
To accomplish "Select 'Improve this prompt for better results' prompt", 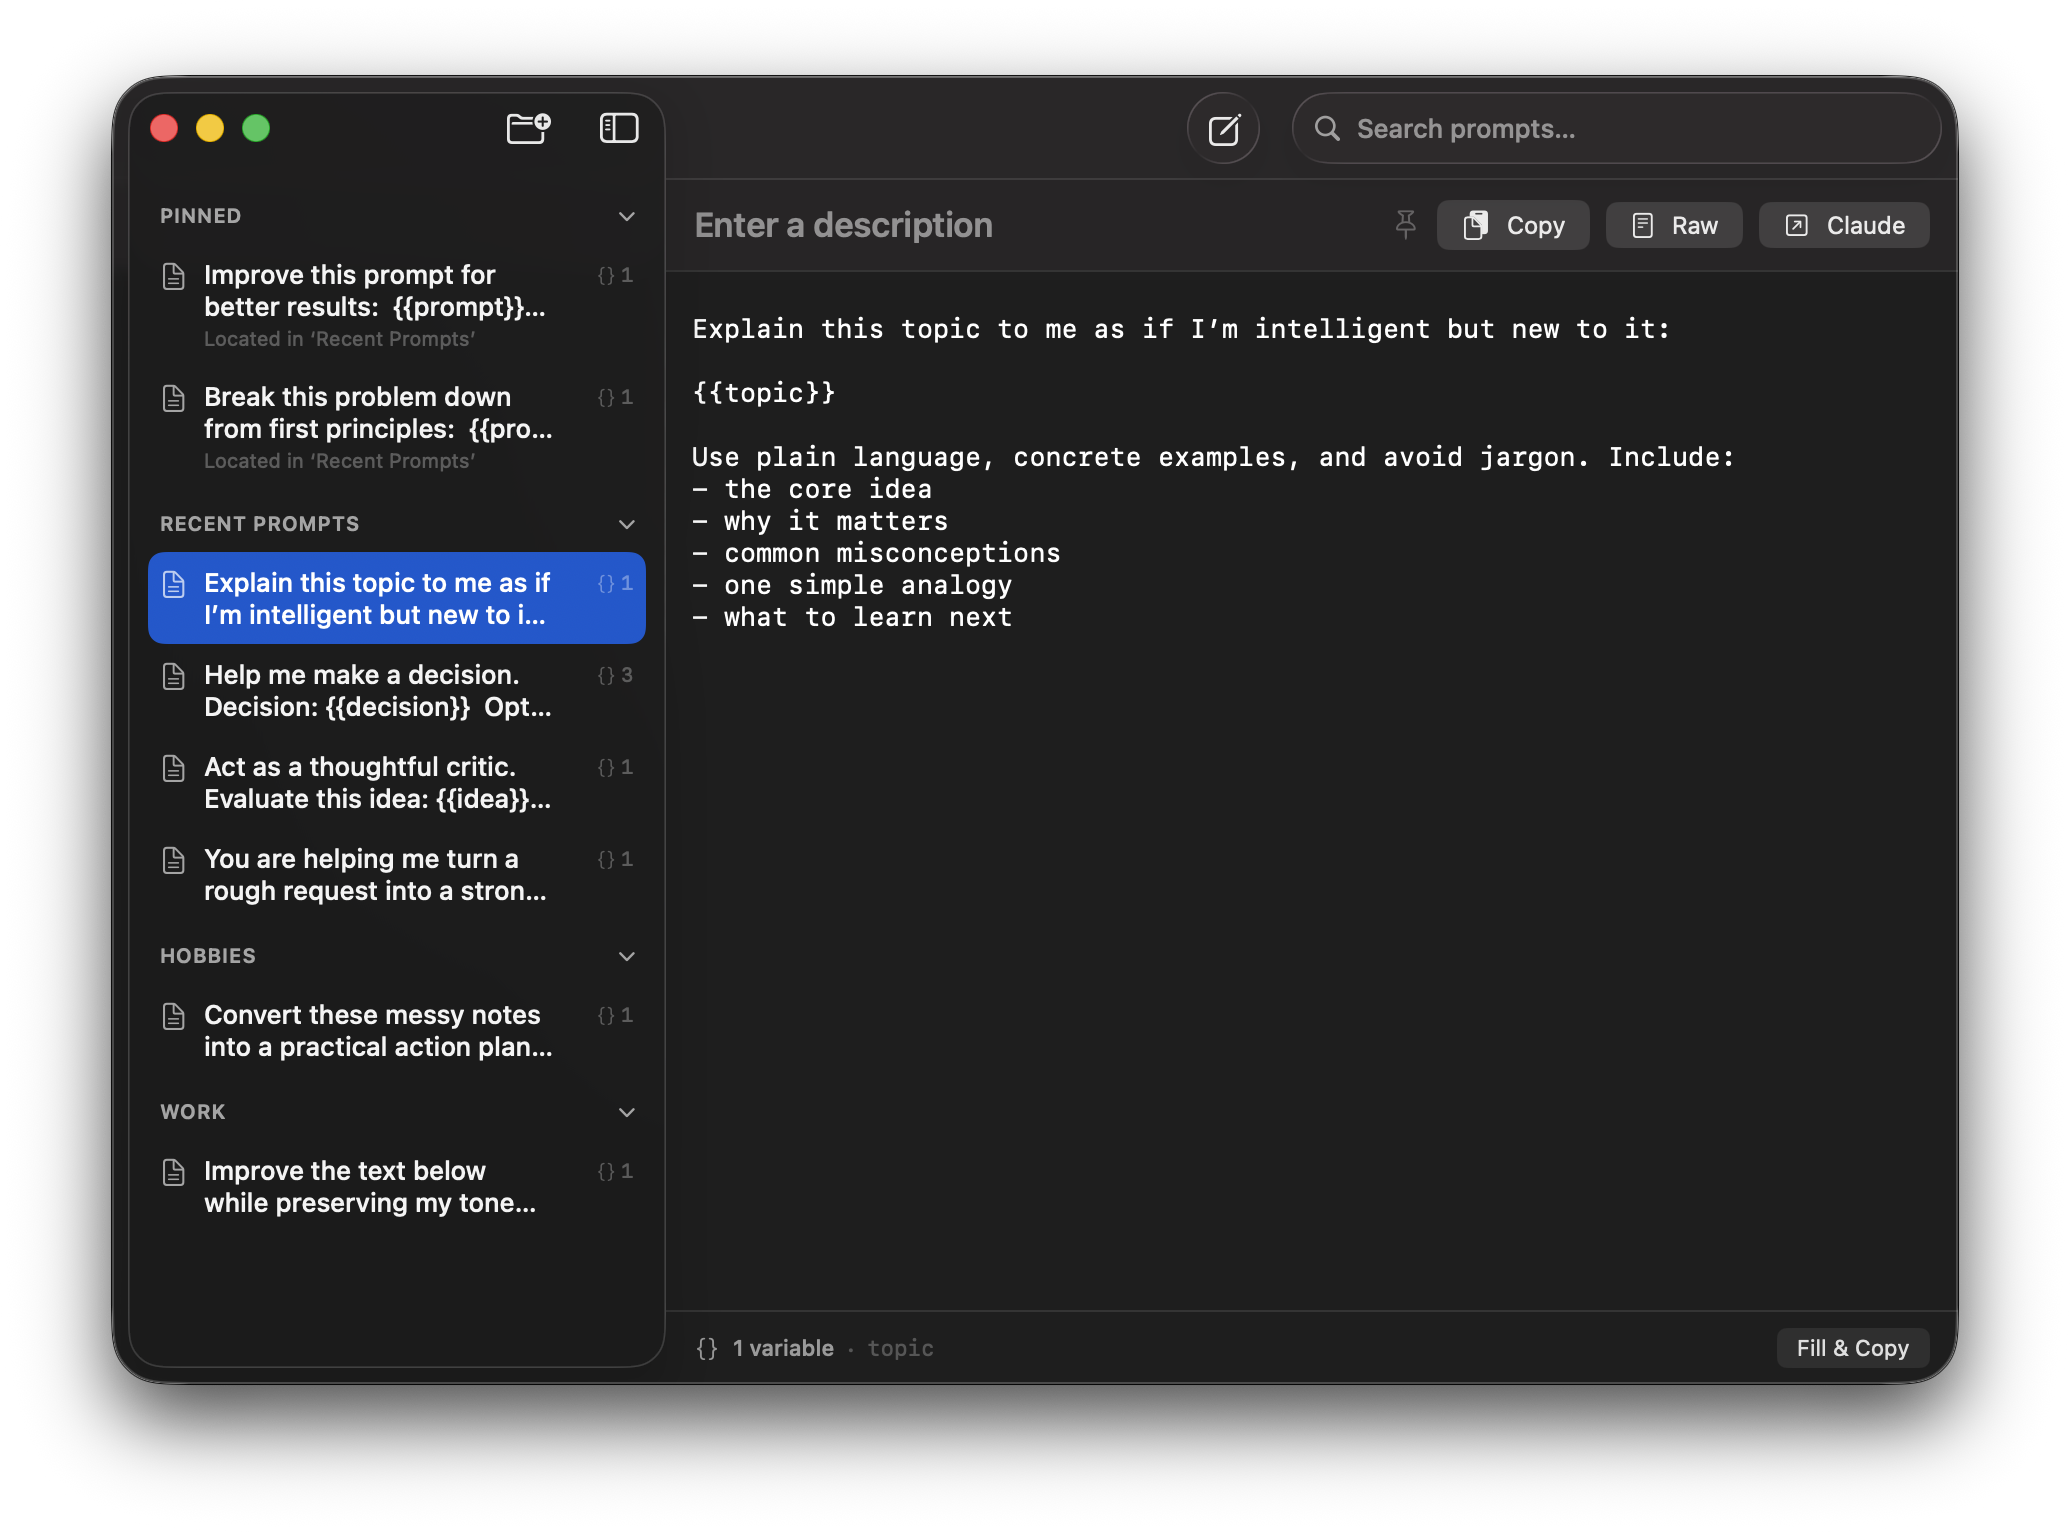I will click(x=397, y=305).
